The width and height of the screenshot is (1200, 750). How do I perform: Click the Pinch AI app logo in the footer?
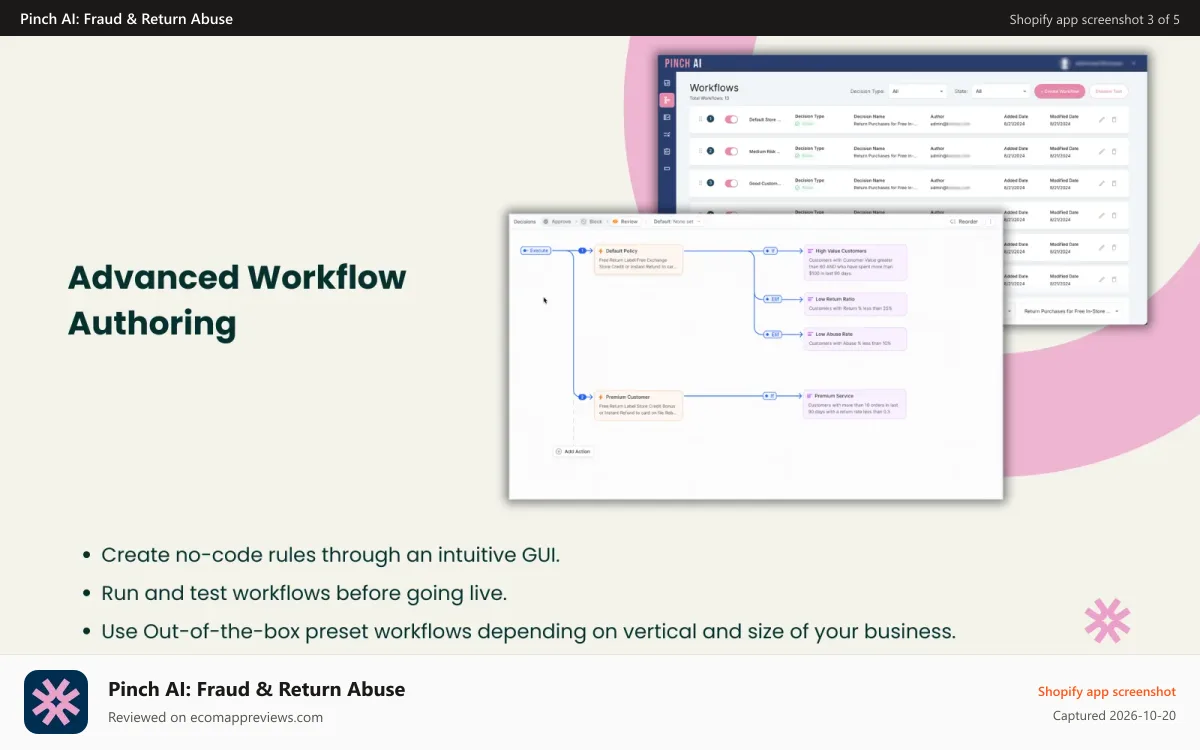pos(56,702)
